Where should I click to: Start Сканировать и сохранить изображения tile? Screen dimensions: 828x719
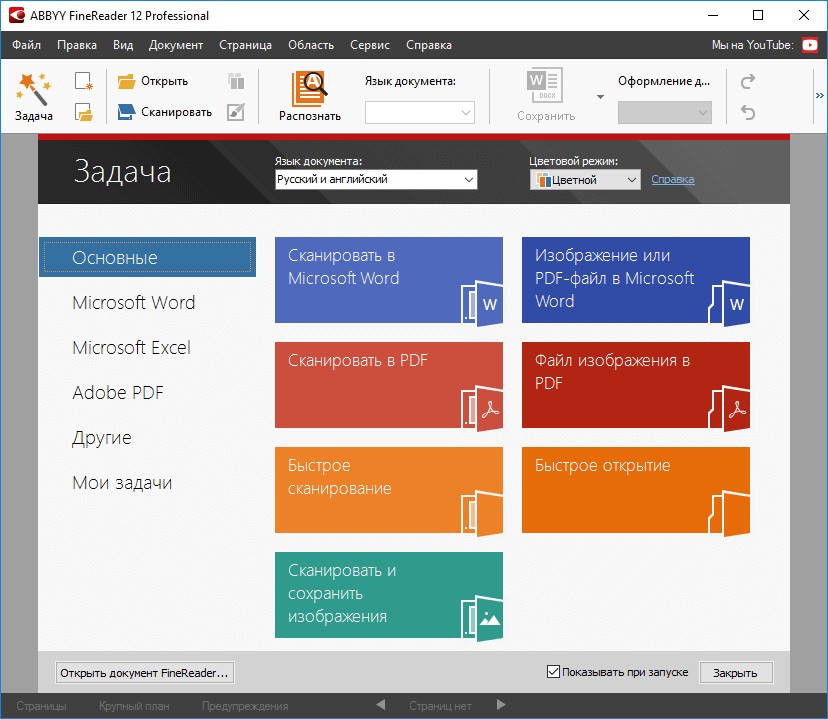[x=389, y=595]
